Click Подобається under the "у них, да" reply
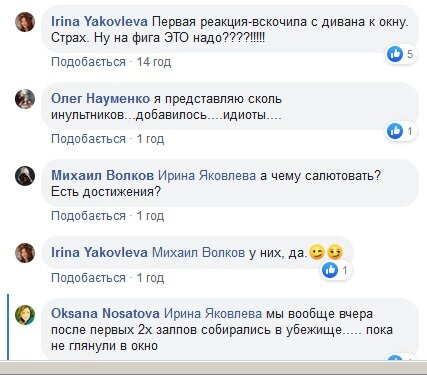This screenshot has height=375, width=427. (x=88, y=278)
